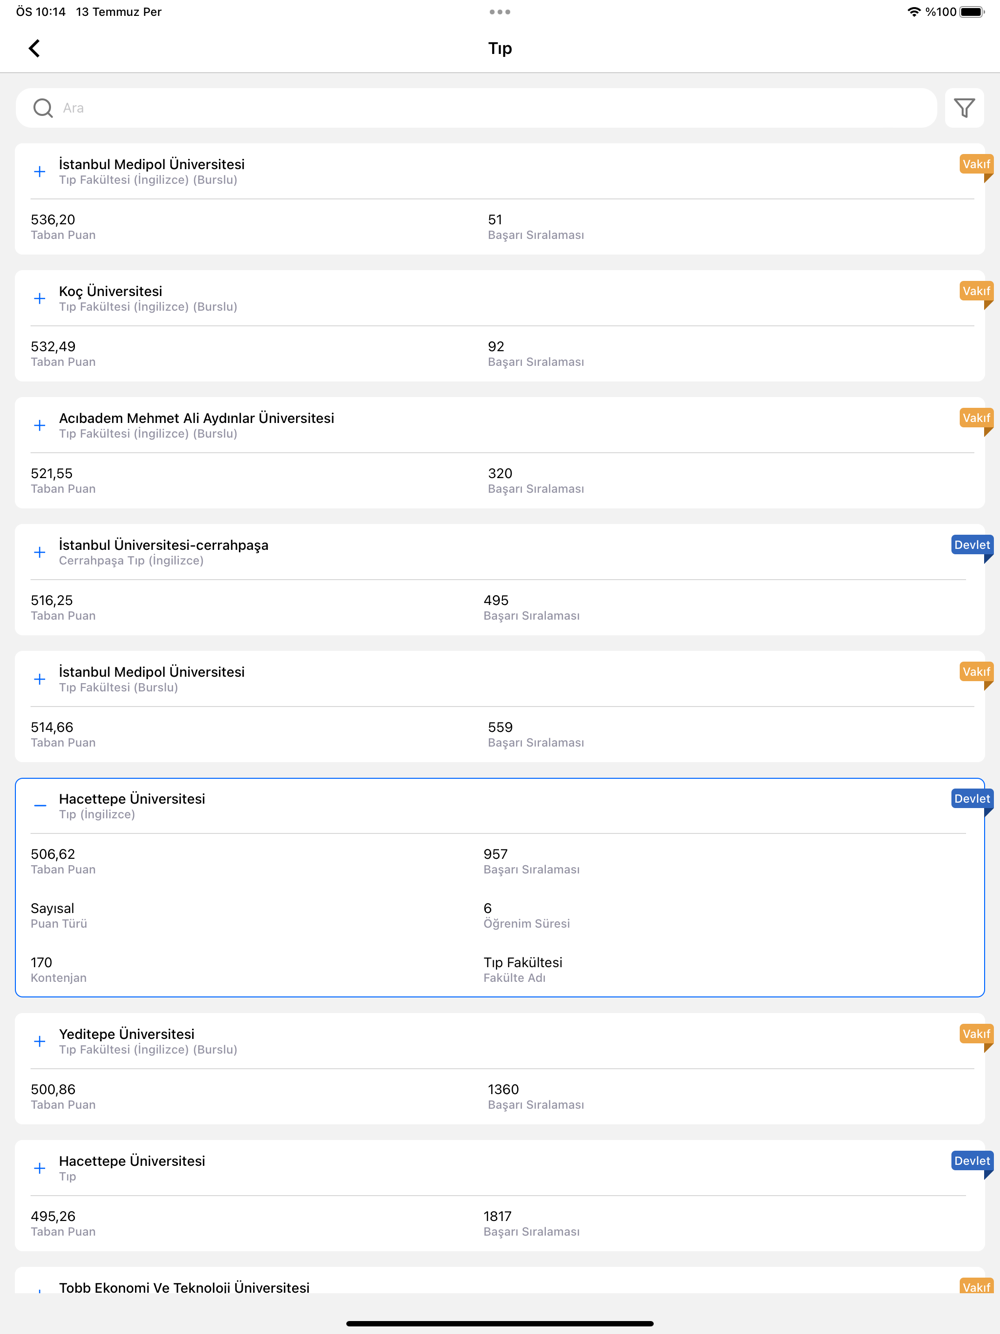Tap Vakıf badge on Yeditepe card

click(976, 1035)
